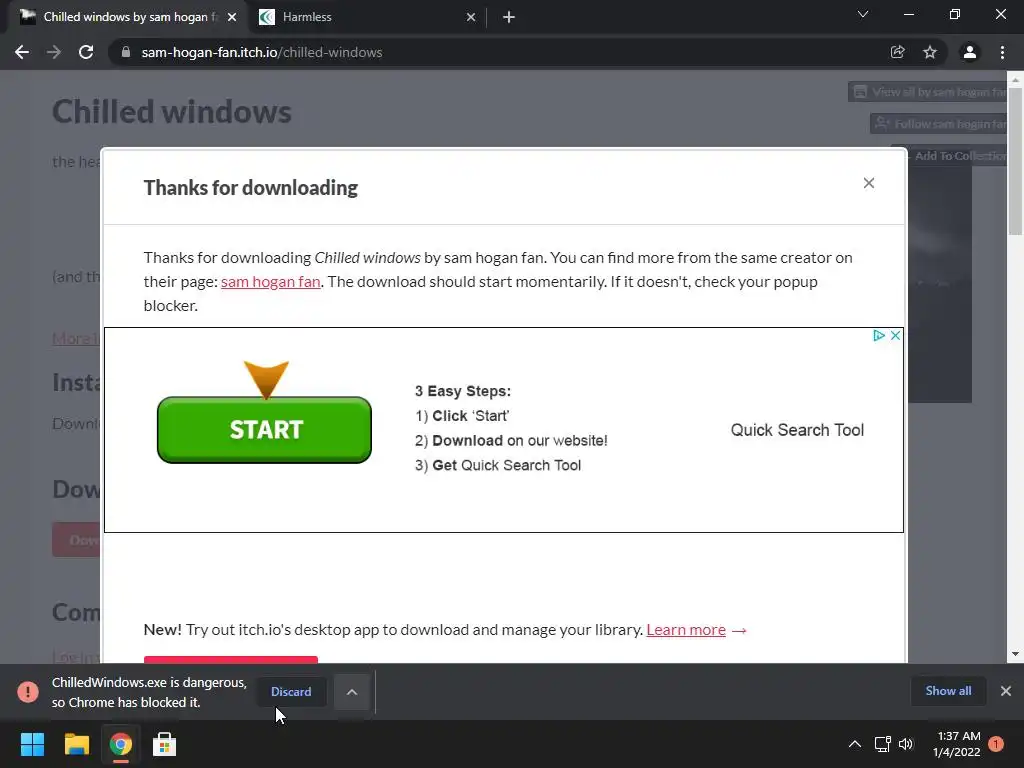Open the tab search dropdown
The height and width of the screenshot is (768, 1024).
[x=863, y=14]
